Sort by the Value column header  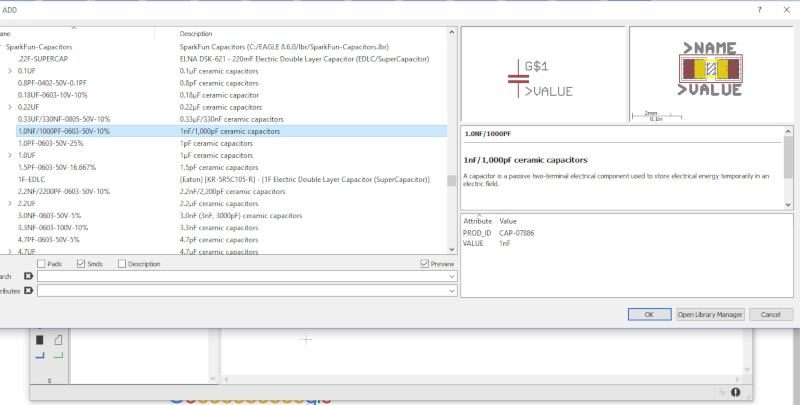coord(508,221)
